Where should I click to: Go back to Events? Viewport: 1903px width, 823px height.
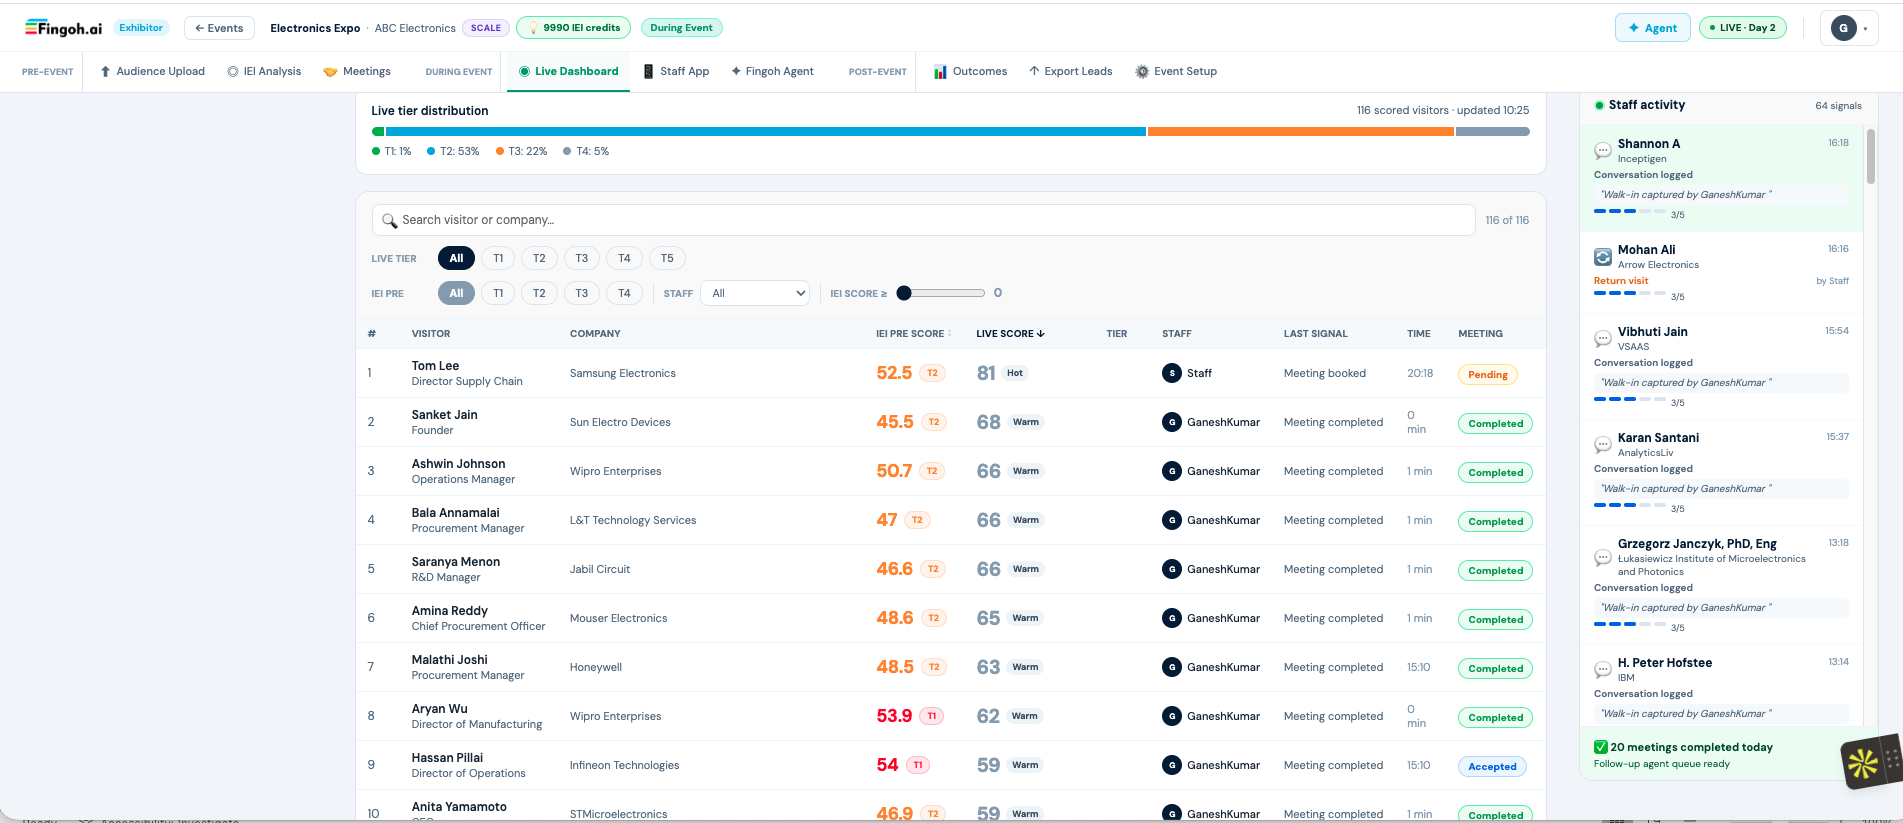click(x=219, y=28)
